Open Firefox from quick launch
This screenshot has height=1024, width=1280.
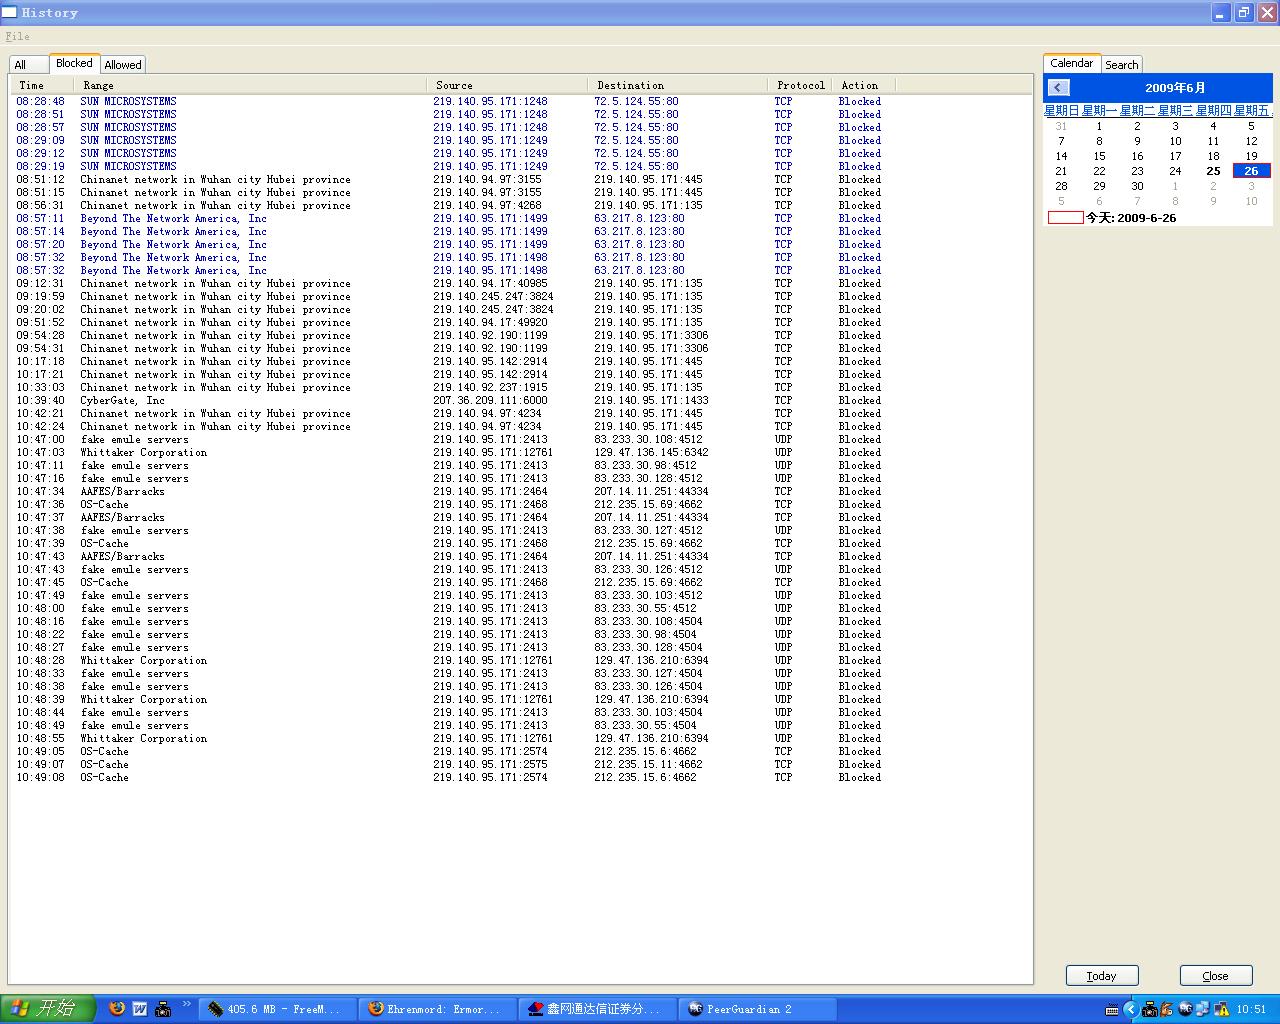[117, 1009]
